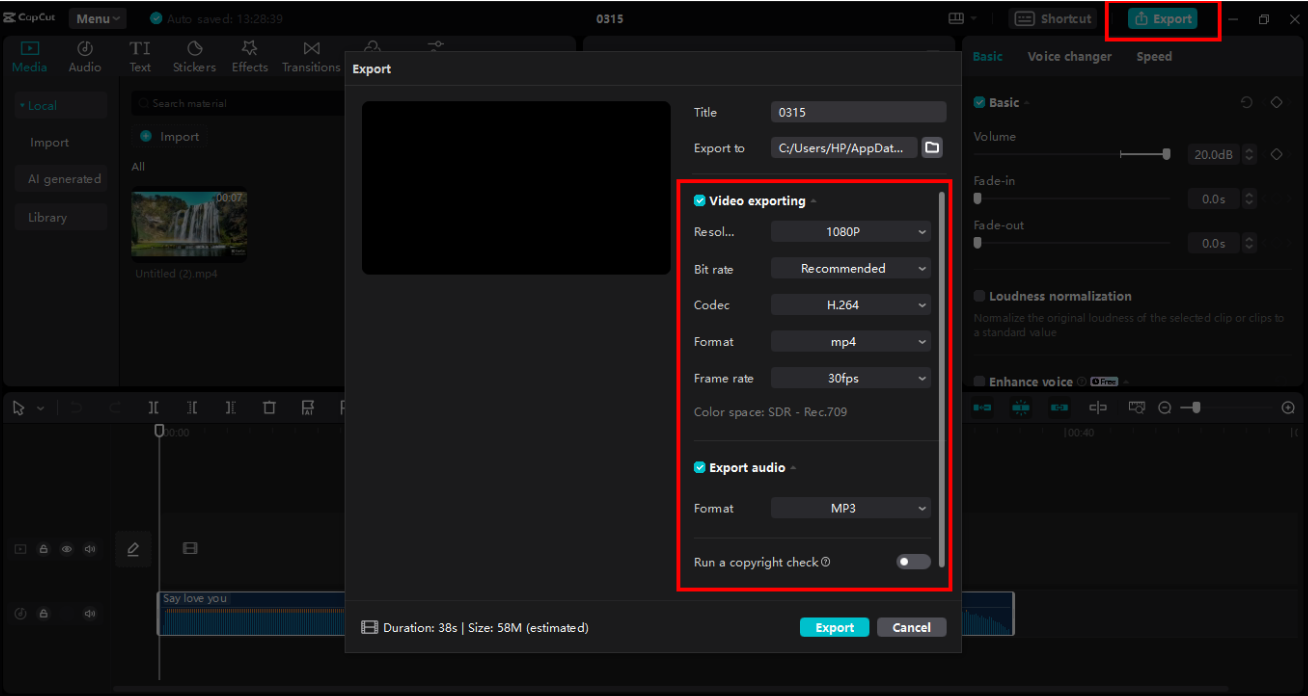Open the audio Format MP3 dropdown

point(851,509)
